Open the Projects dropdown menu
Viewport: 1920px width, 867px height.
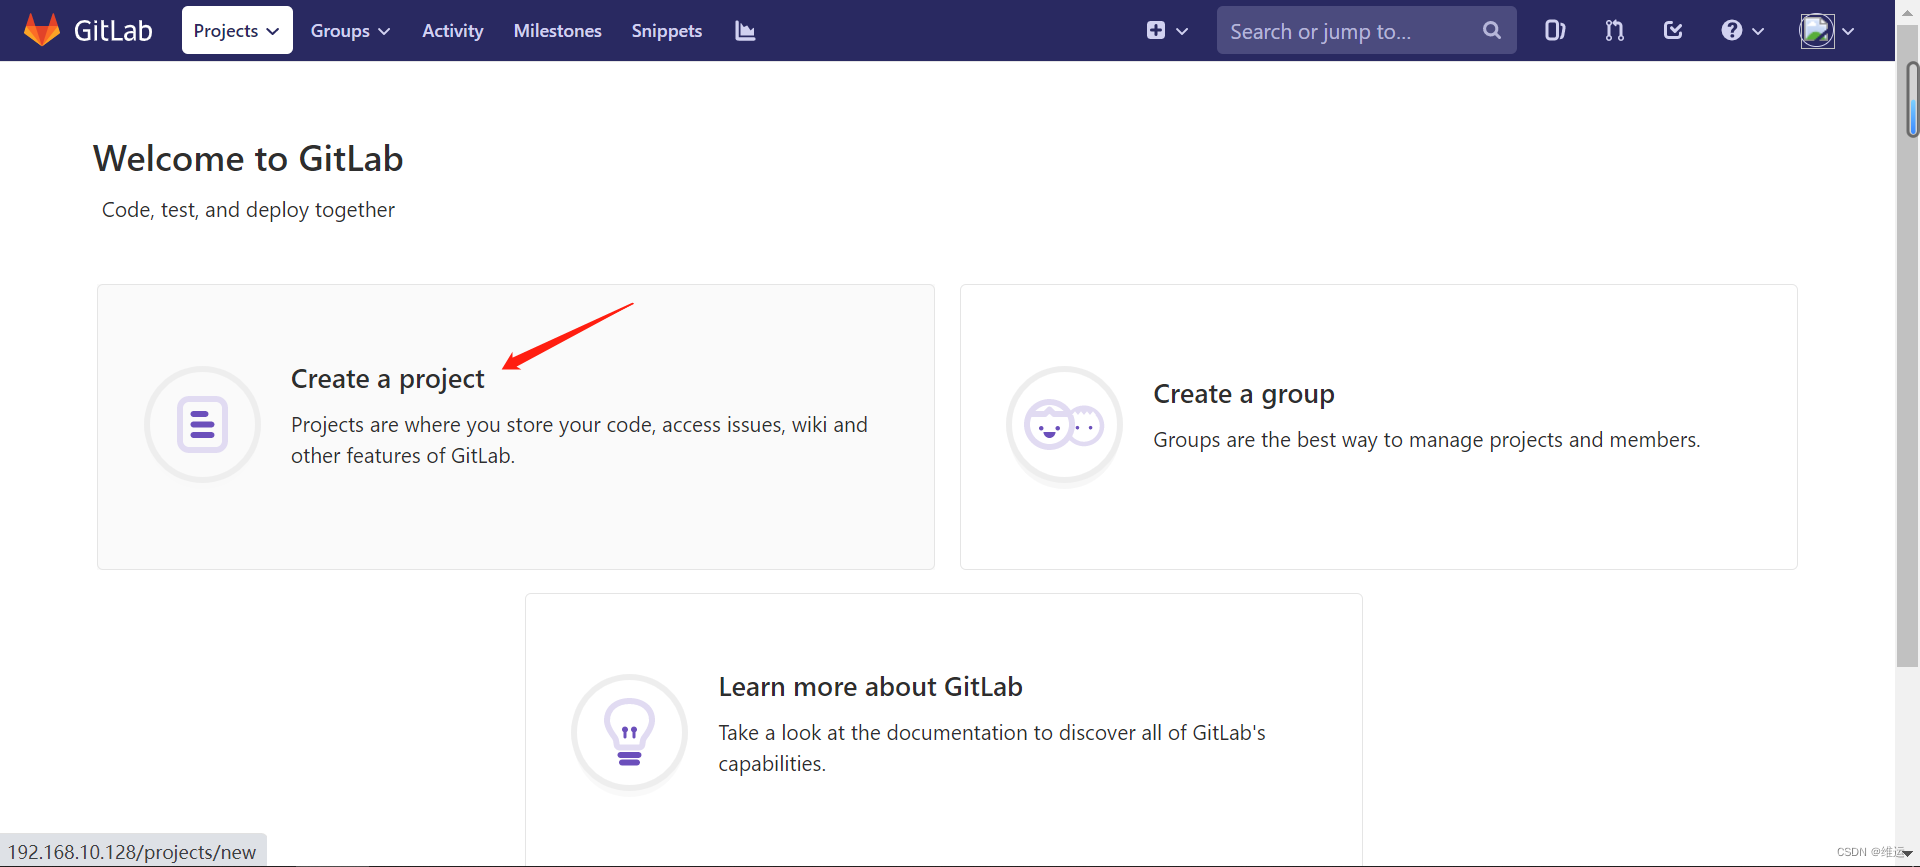[237, 30]
